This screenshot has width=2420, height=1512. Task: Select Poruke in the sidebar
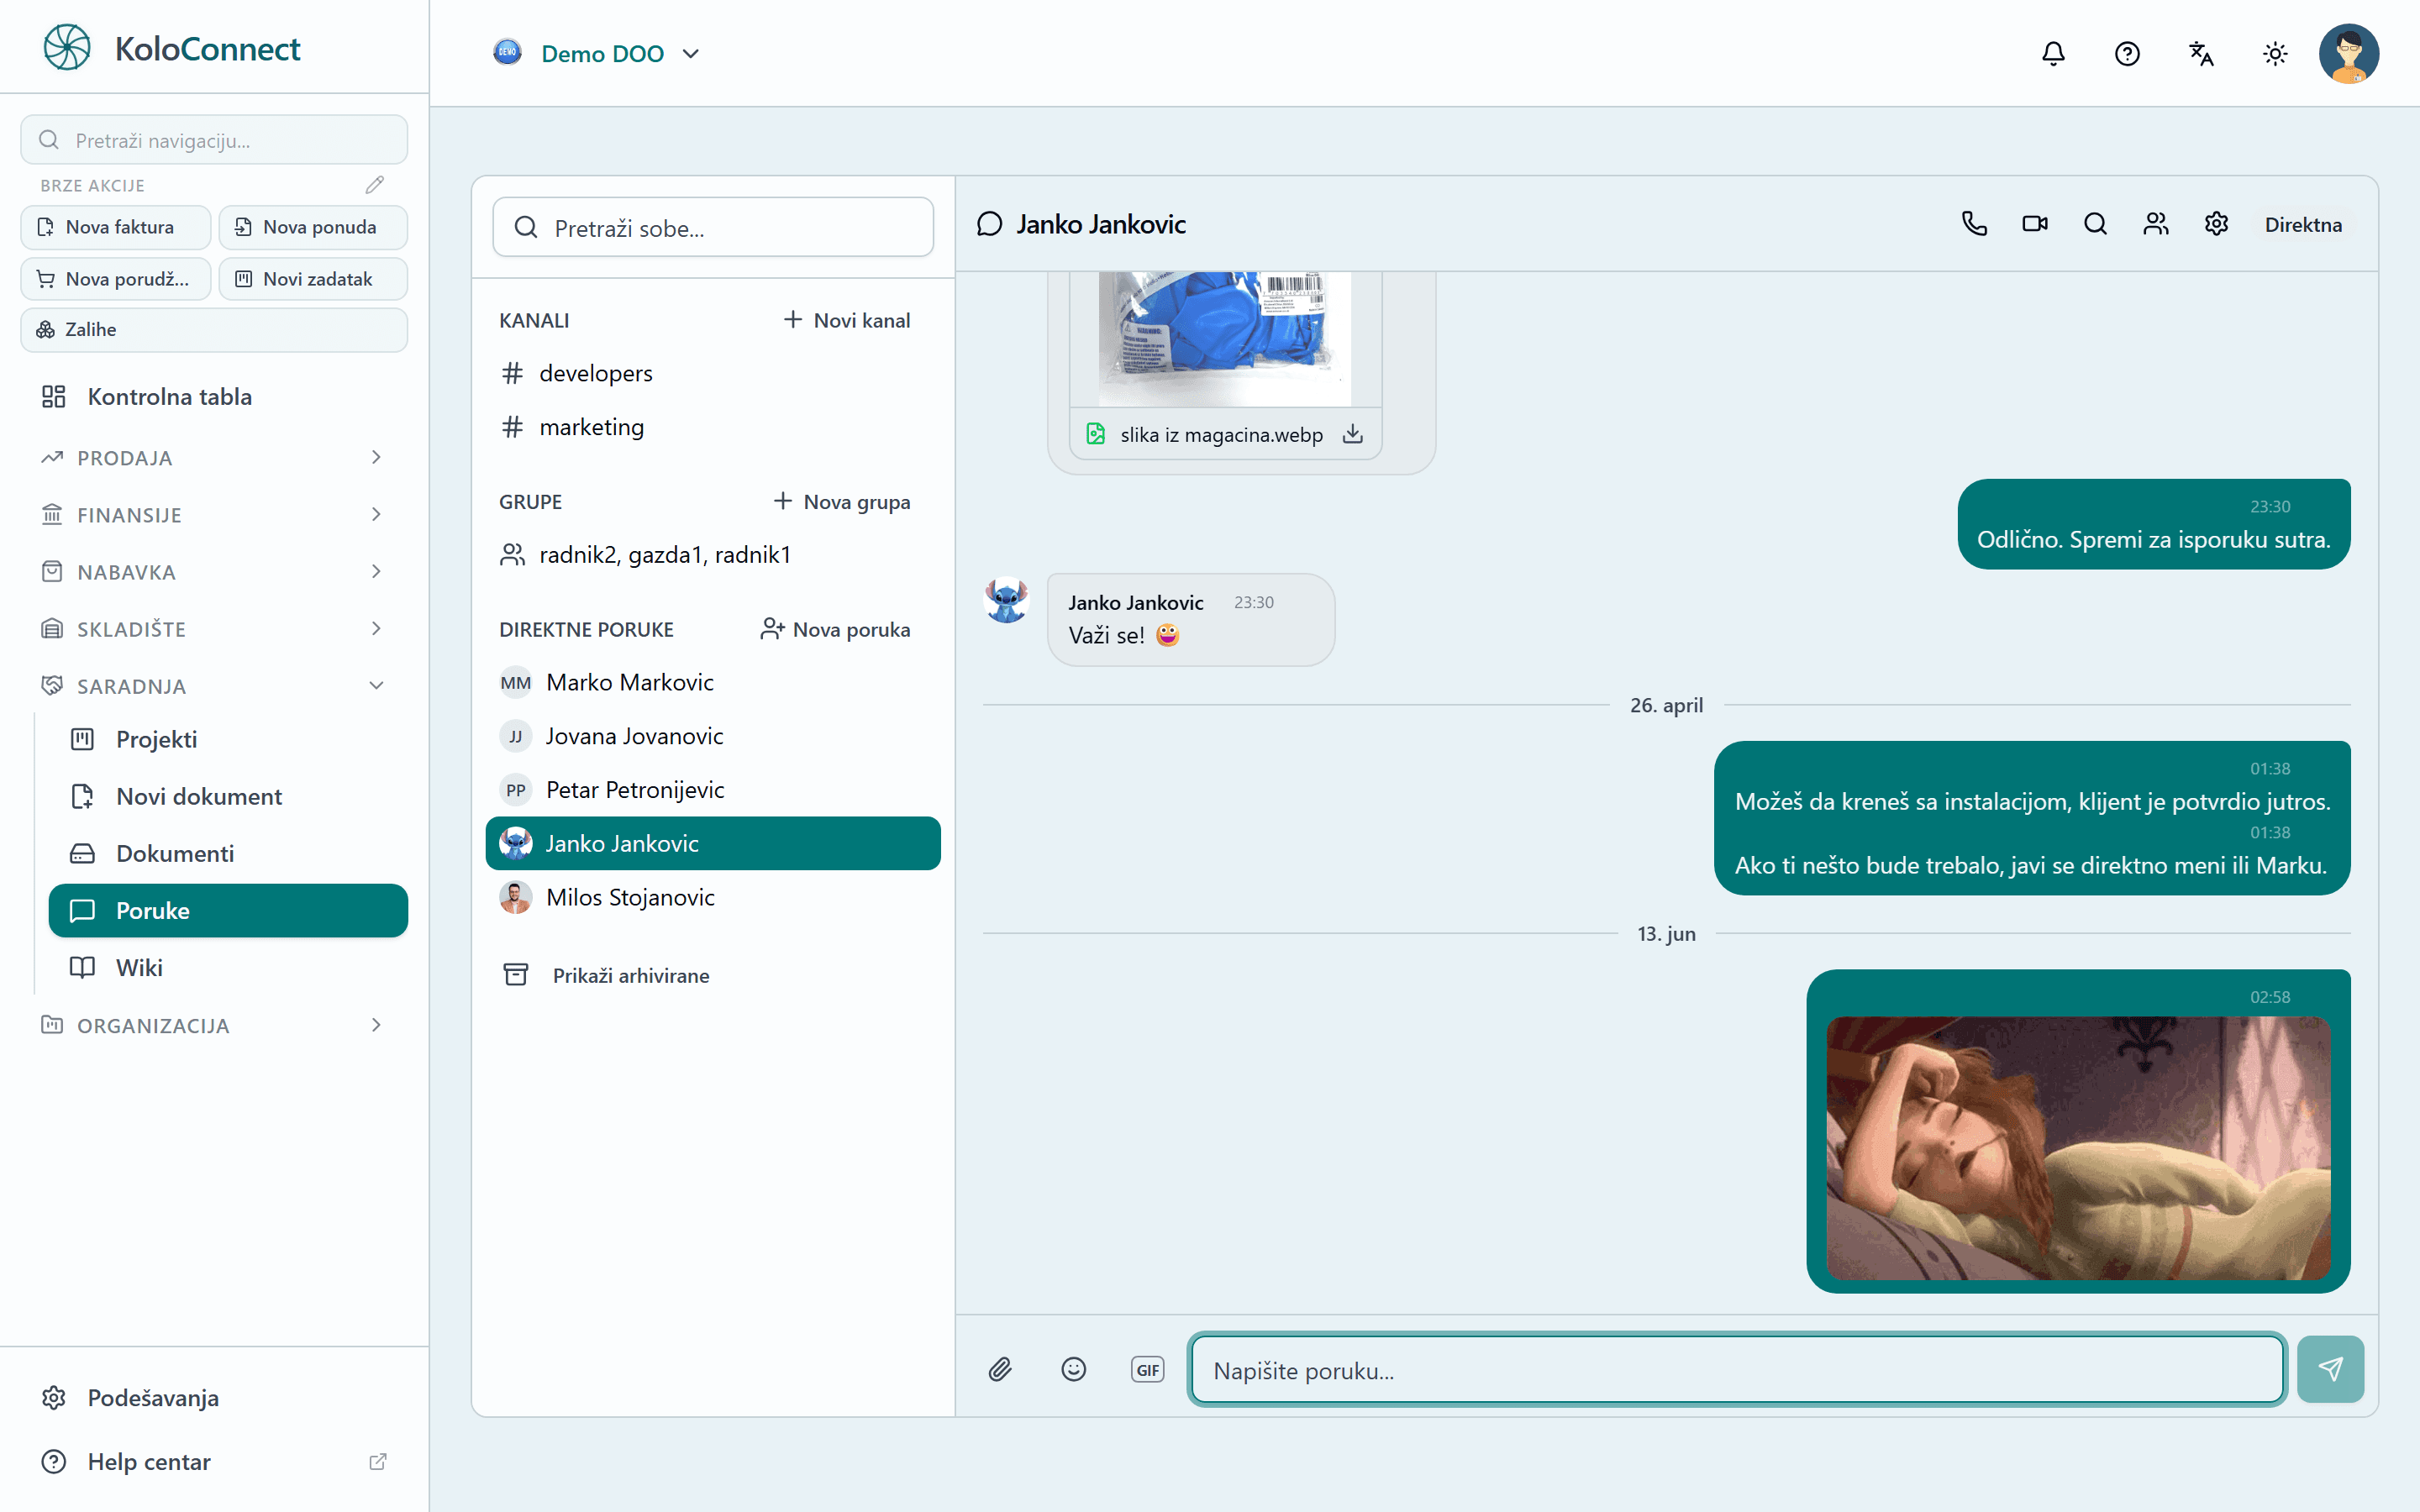click(x=228, y=911)
